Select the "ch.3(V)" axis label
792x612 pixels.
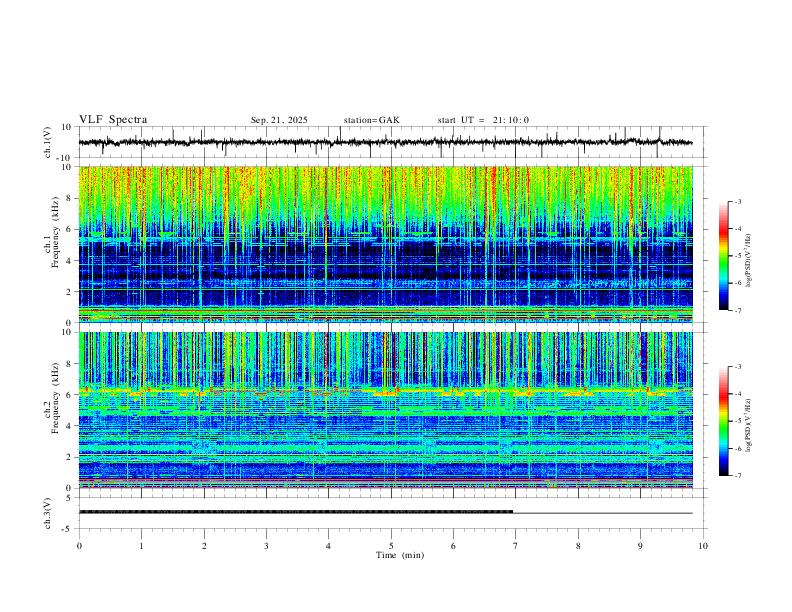[48, 513]
